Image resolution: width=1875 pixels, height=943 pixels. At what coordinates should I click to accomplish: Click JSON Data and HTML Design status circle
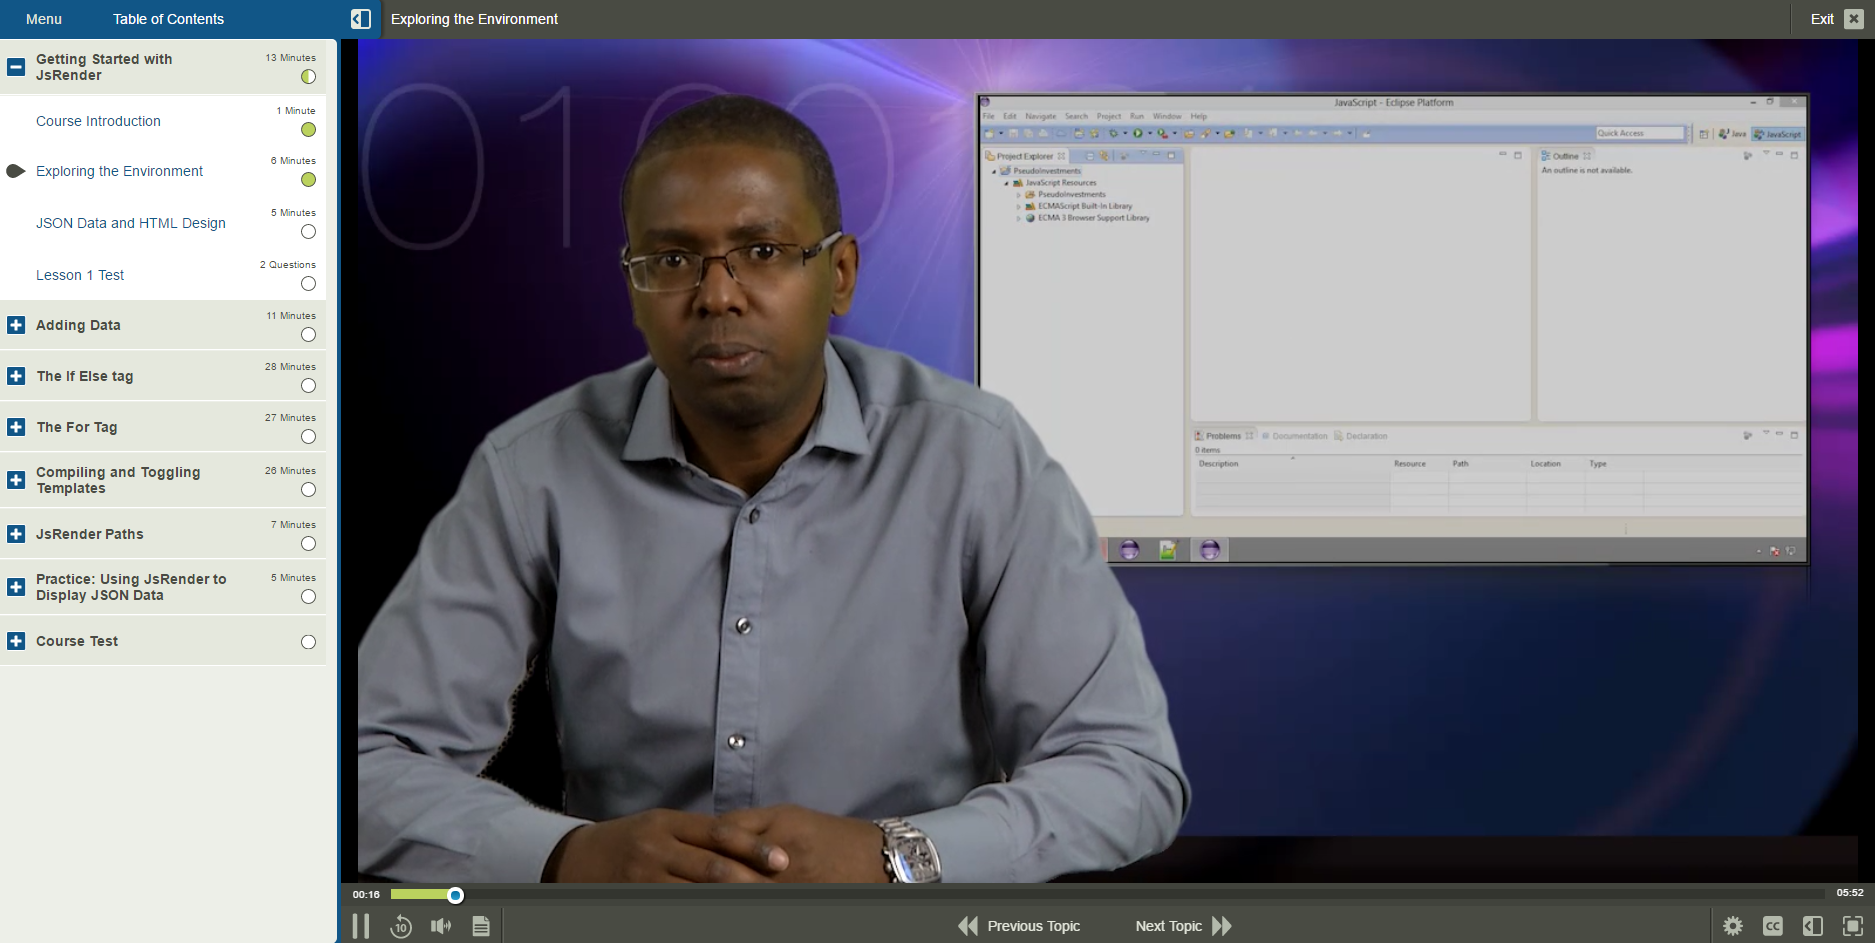click(x=308, y=232)
